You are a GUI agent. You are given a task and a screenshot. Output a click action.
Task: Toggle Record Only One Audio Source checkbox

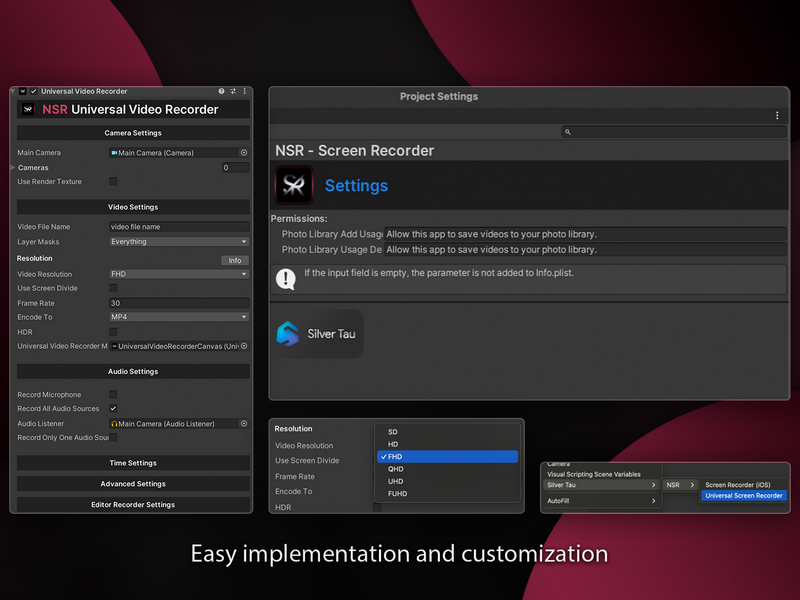point(113,437)
